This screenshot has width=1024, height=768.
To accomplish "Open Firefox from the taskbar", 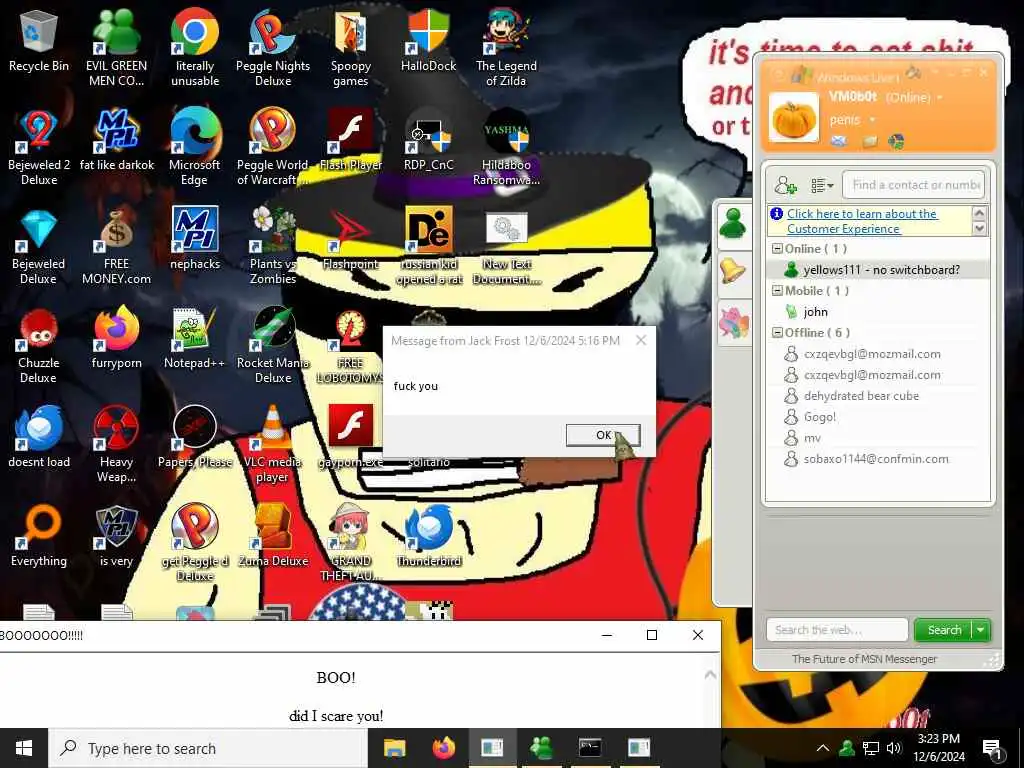I will point(444,748).
